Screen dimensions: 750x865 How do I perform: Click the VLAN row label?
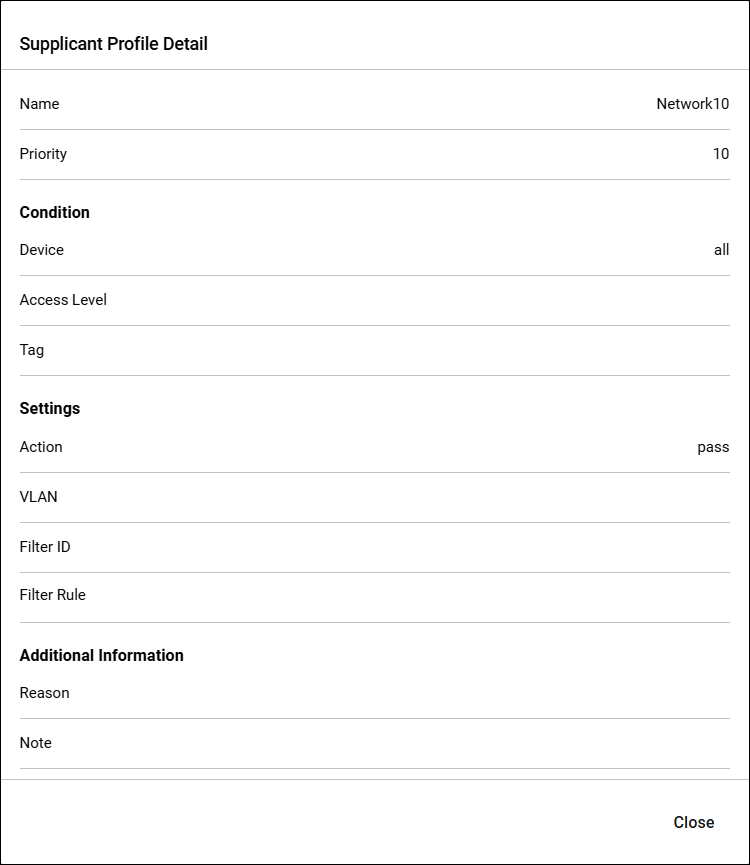point(39,497)
